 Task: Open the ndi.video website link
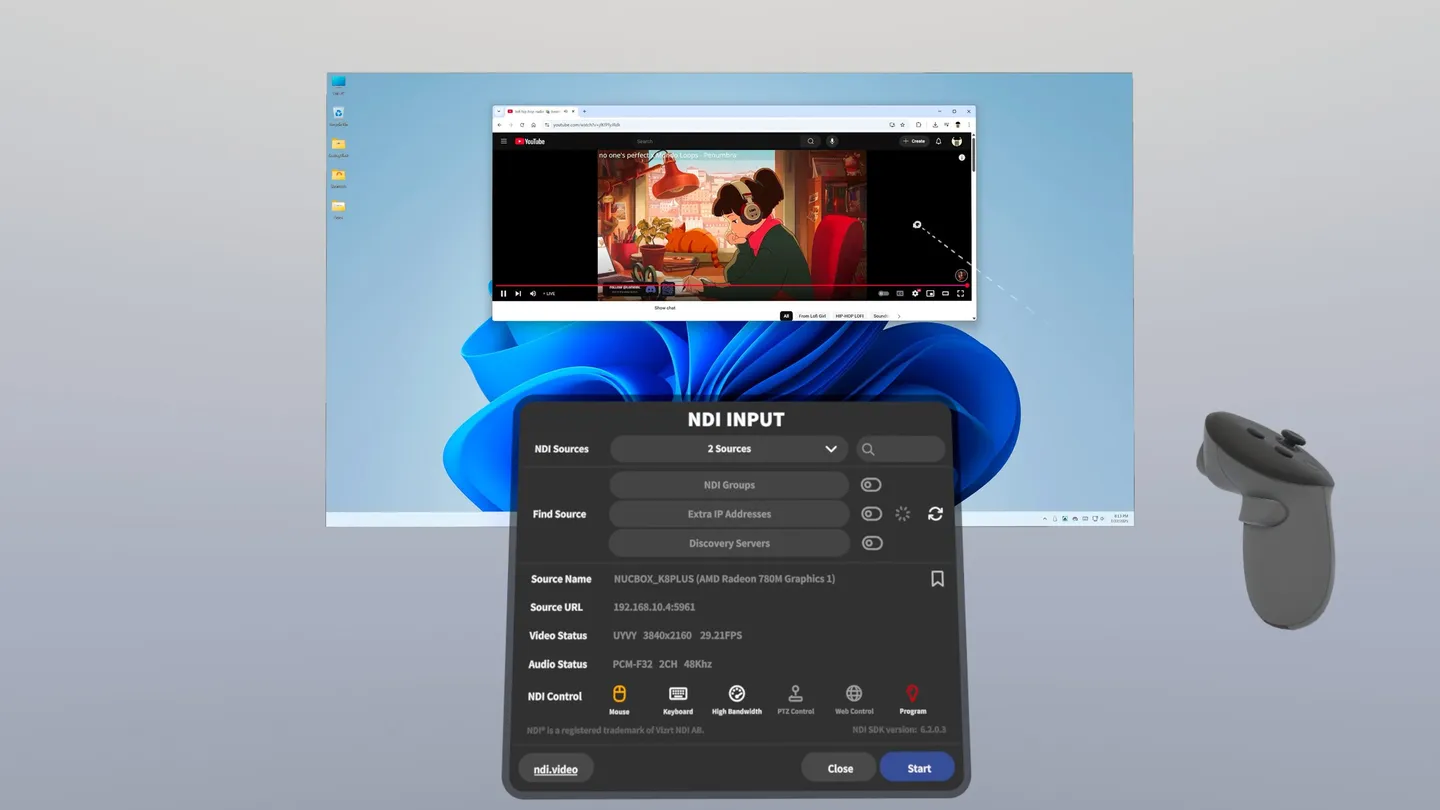(x=555, y=768)
